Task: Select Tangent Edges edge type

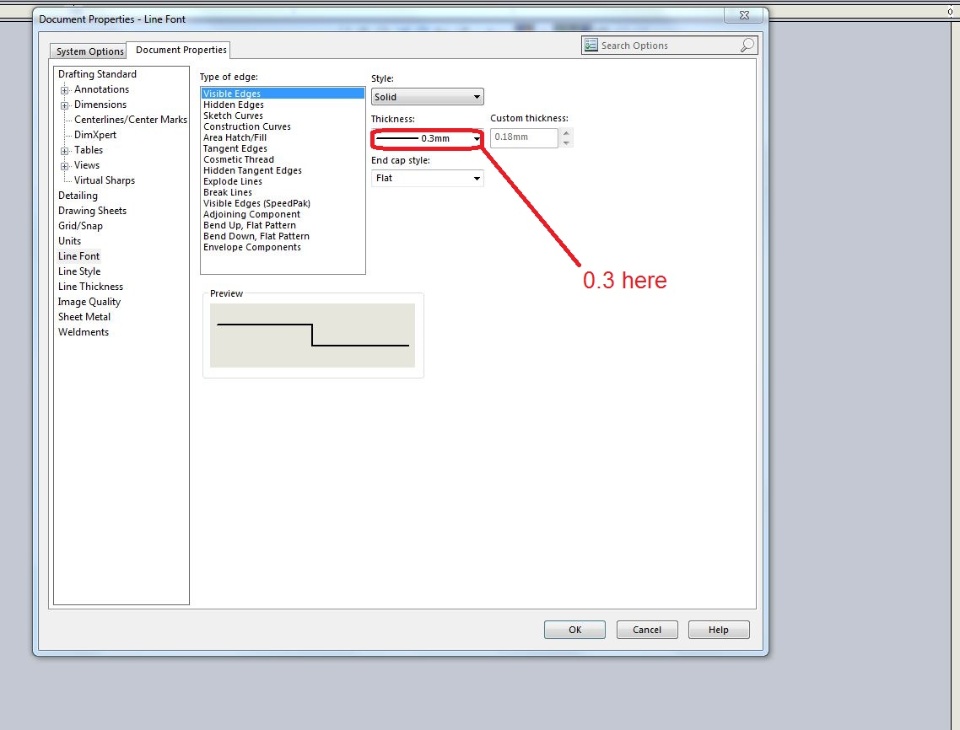Action: (235, 149)
